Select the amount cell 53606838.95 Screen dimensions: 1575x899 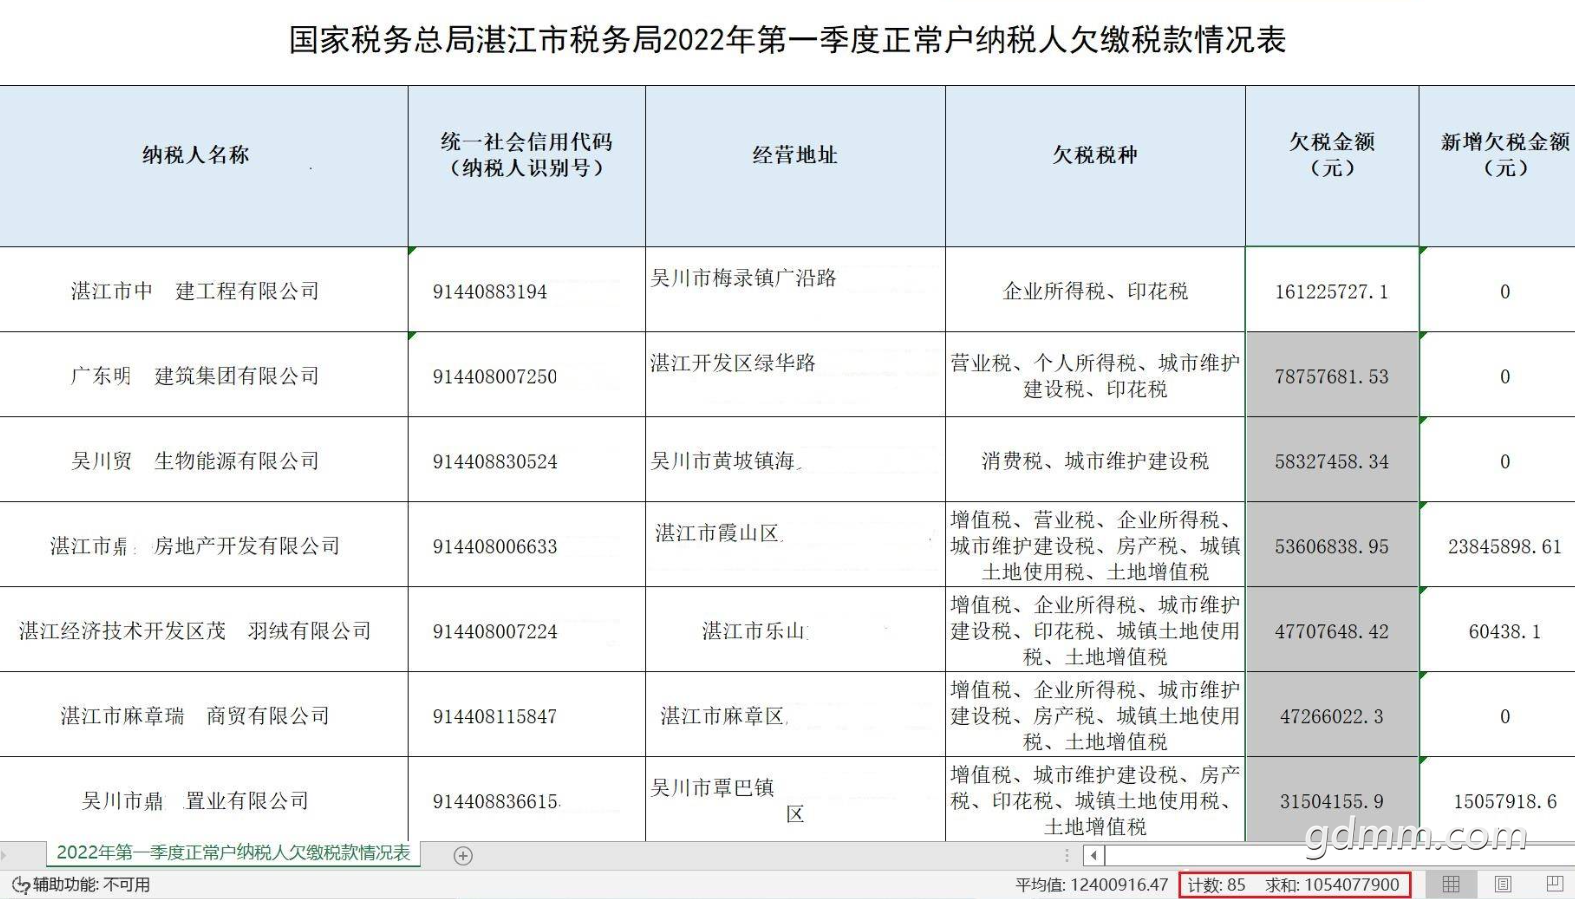pos(1332,545)
